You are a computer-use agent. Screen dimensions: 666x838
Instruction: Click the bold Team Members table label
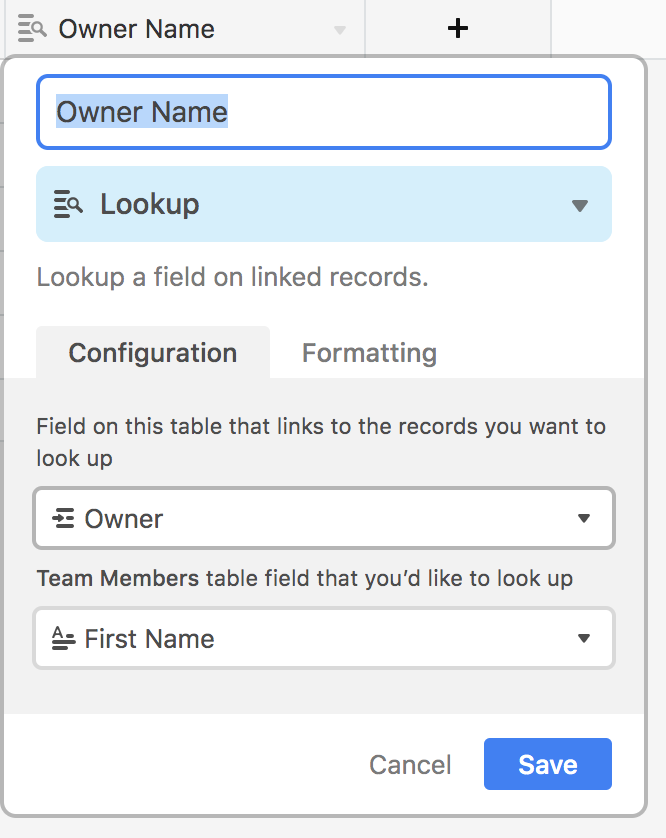(x=118, y=578)
